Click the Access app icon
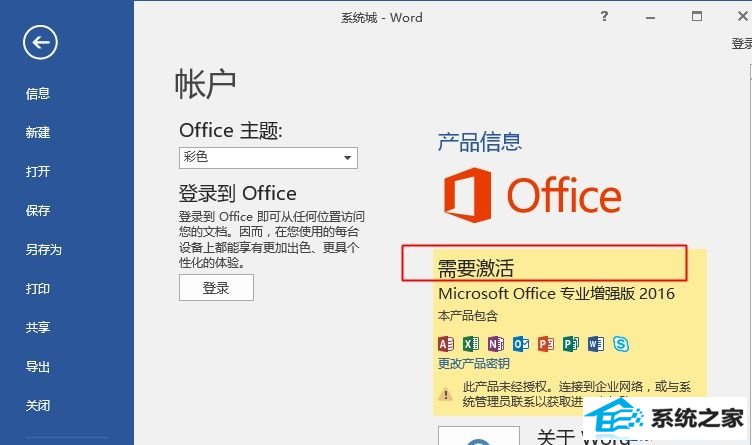Screen dimensions: 752x445 (x=446, y=344)
